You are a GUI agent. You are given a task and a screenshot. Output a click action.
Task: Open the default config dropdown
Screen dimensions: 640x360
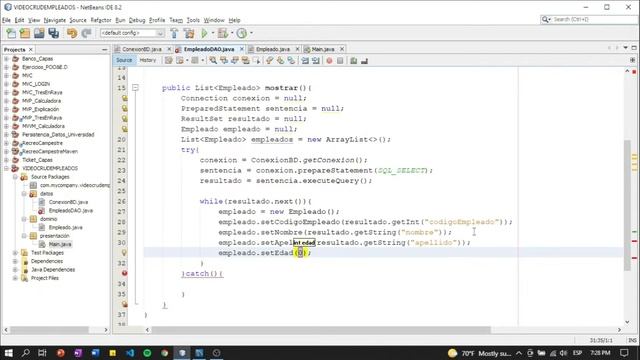point(132,33)
